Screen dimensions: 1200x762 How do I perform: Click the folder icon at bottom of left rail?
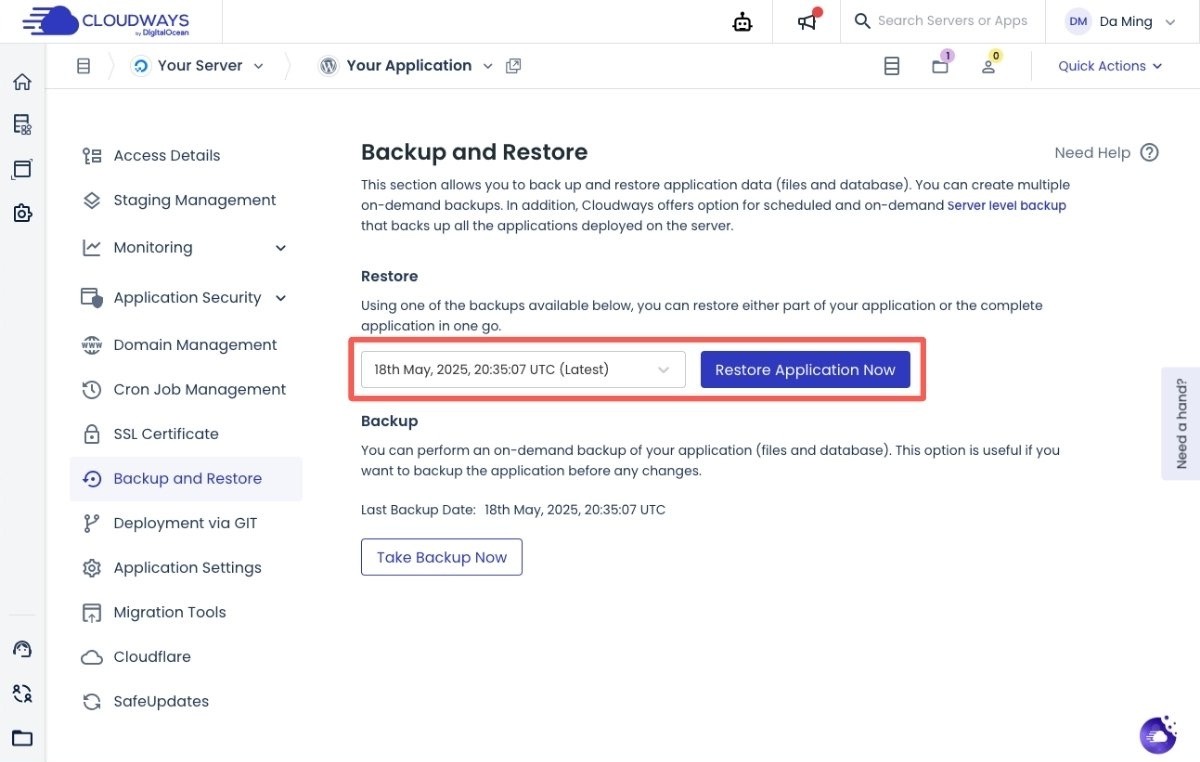point(22,739)
